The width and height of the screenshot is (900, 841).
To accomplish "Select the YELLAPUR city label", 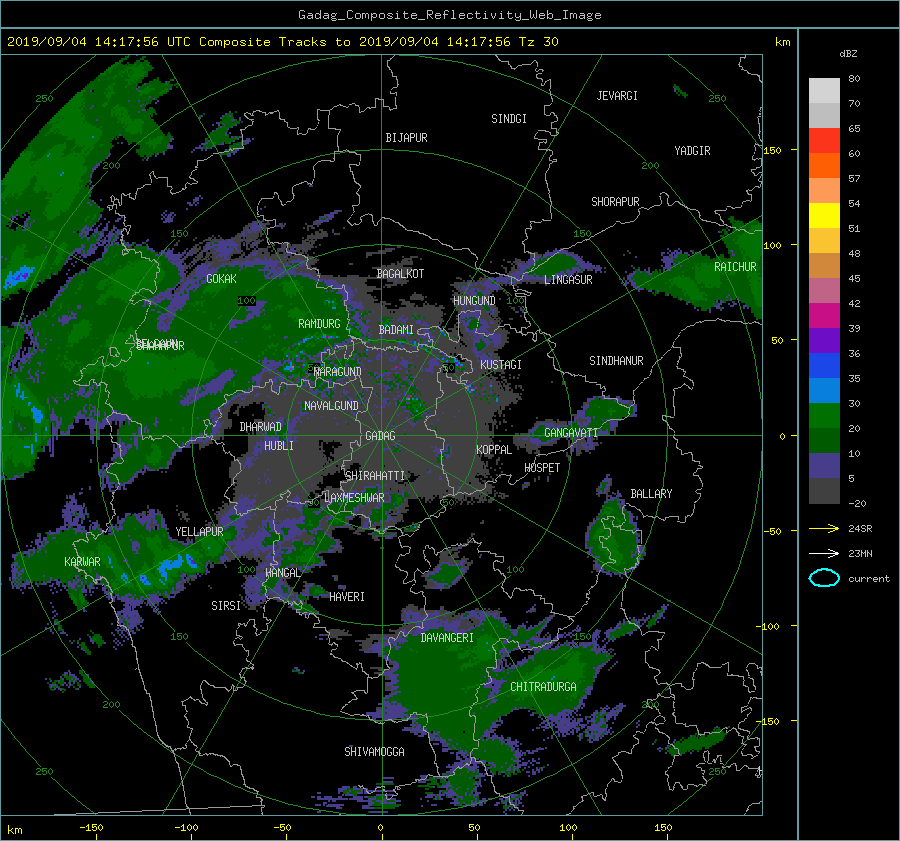I will (199, 532).
